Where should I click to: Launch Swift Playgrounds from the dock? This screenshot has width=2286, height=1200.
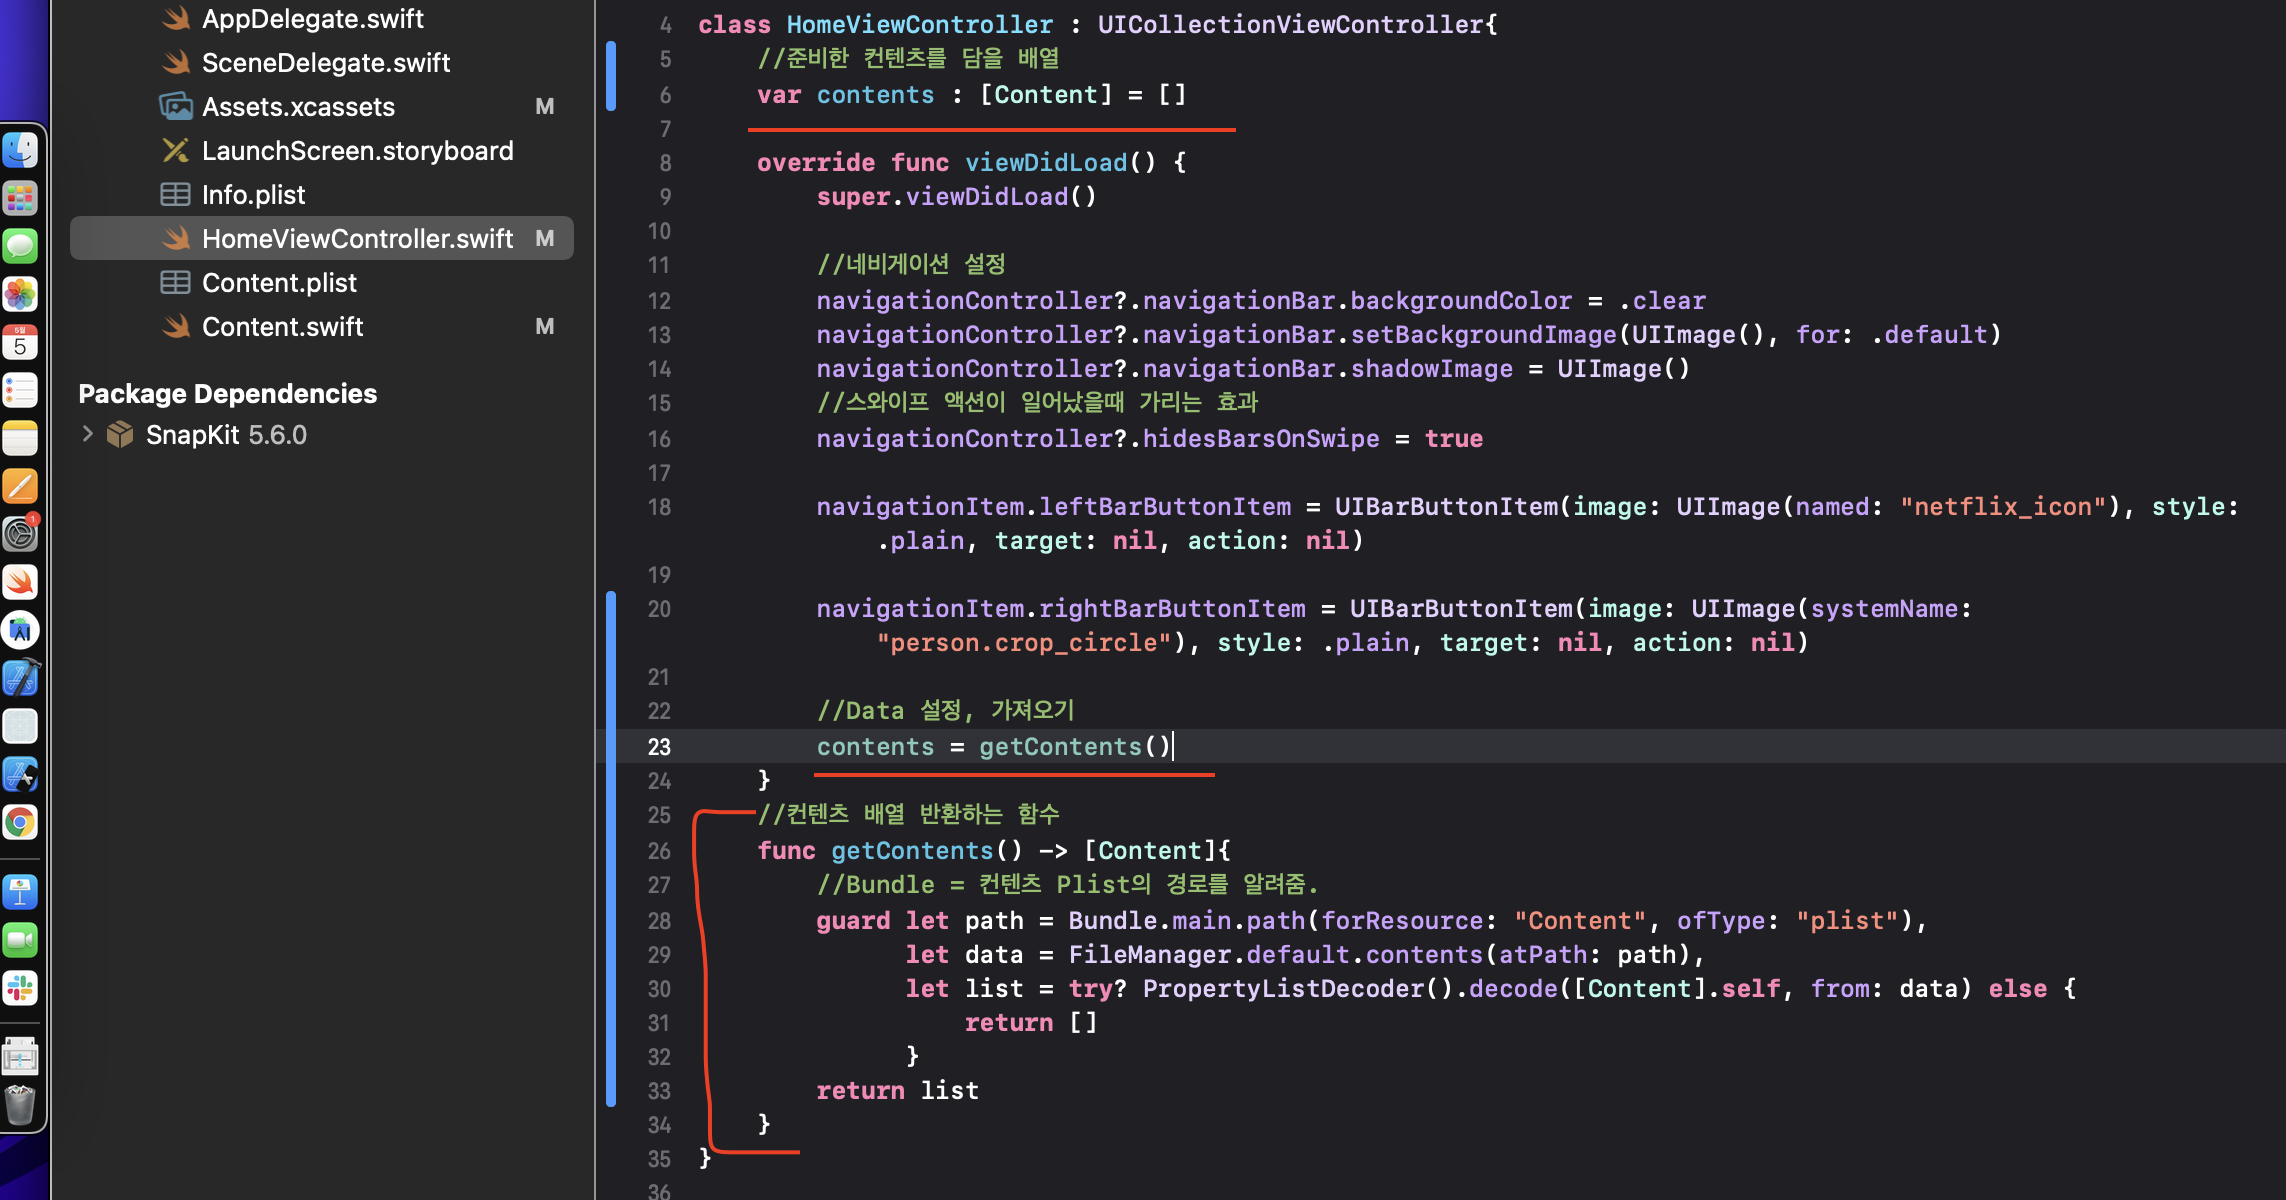pos(20,582)
